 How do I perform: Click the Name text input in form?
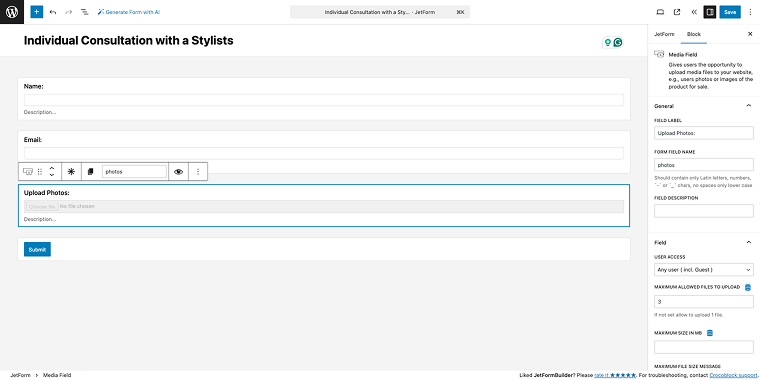click(x=324, y=100)
